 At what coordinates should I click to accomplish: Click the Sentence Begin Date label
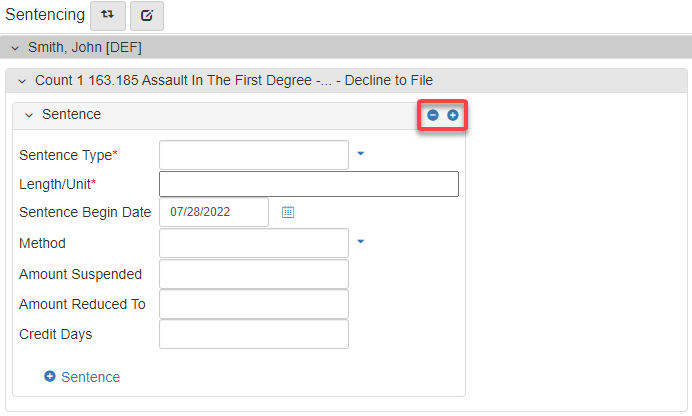pos(85,212)
